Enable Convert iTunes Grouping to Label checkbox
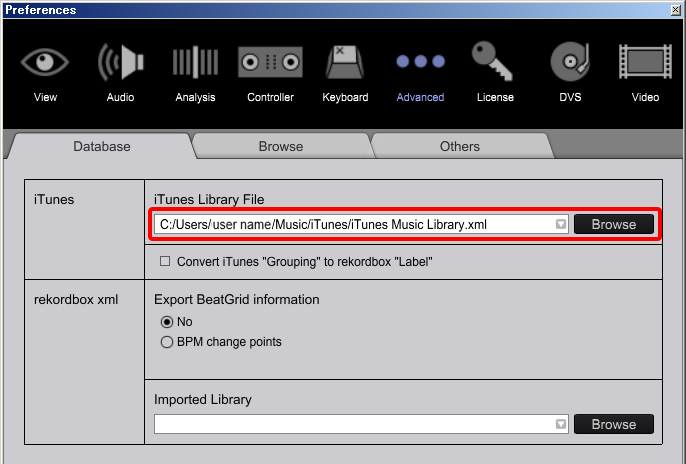The width and height of the screenshot is (686, 464). tap(165, 262)
